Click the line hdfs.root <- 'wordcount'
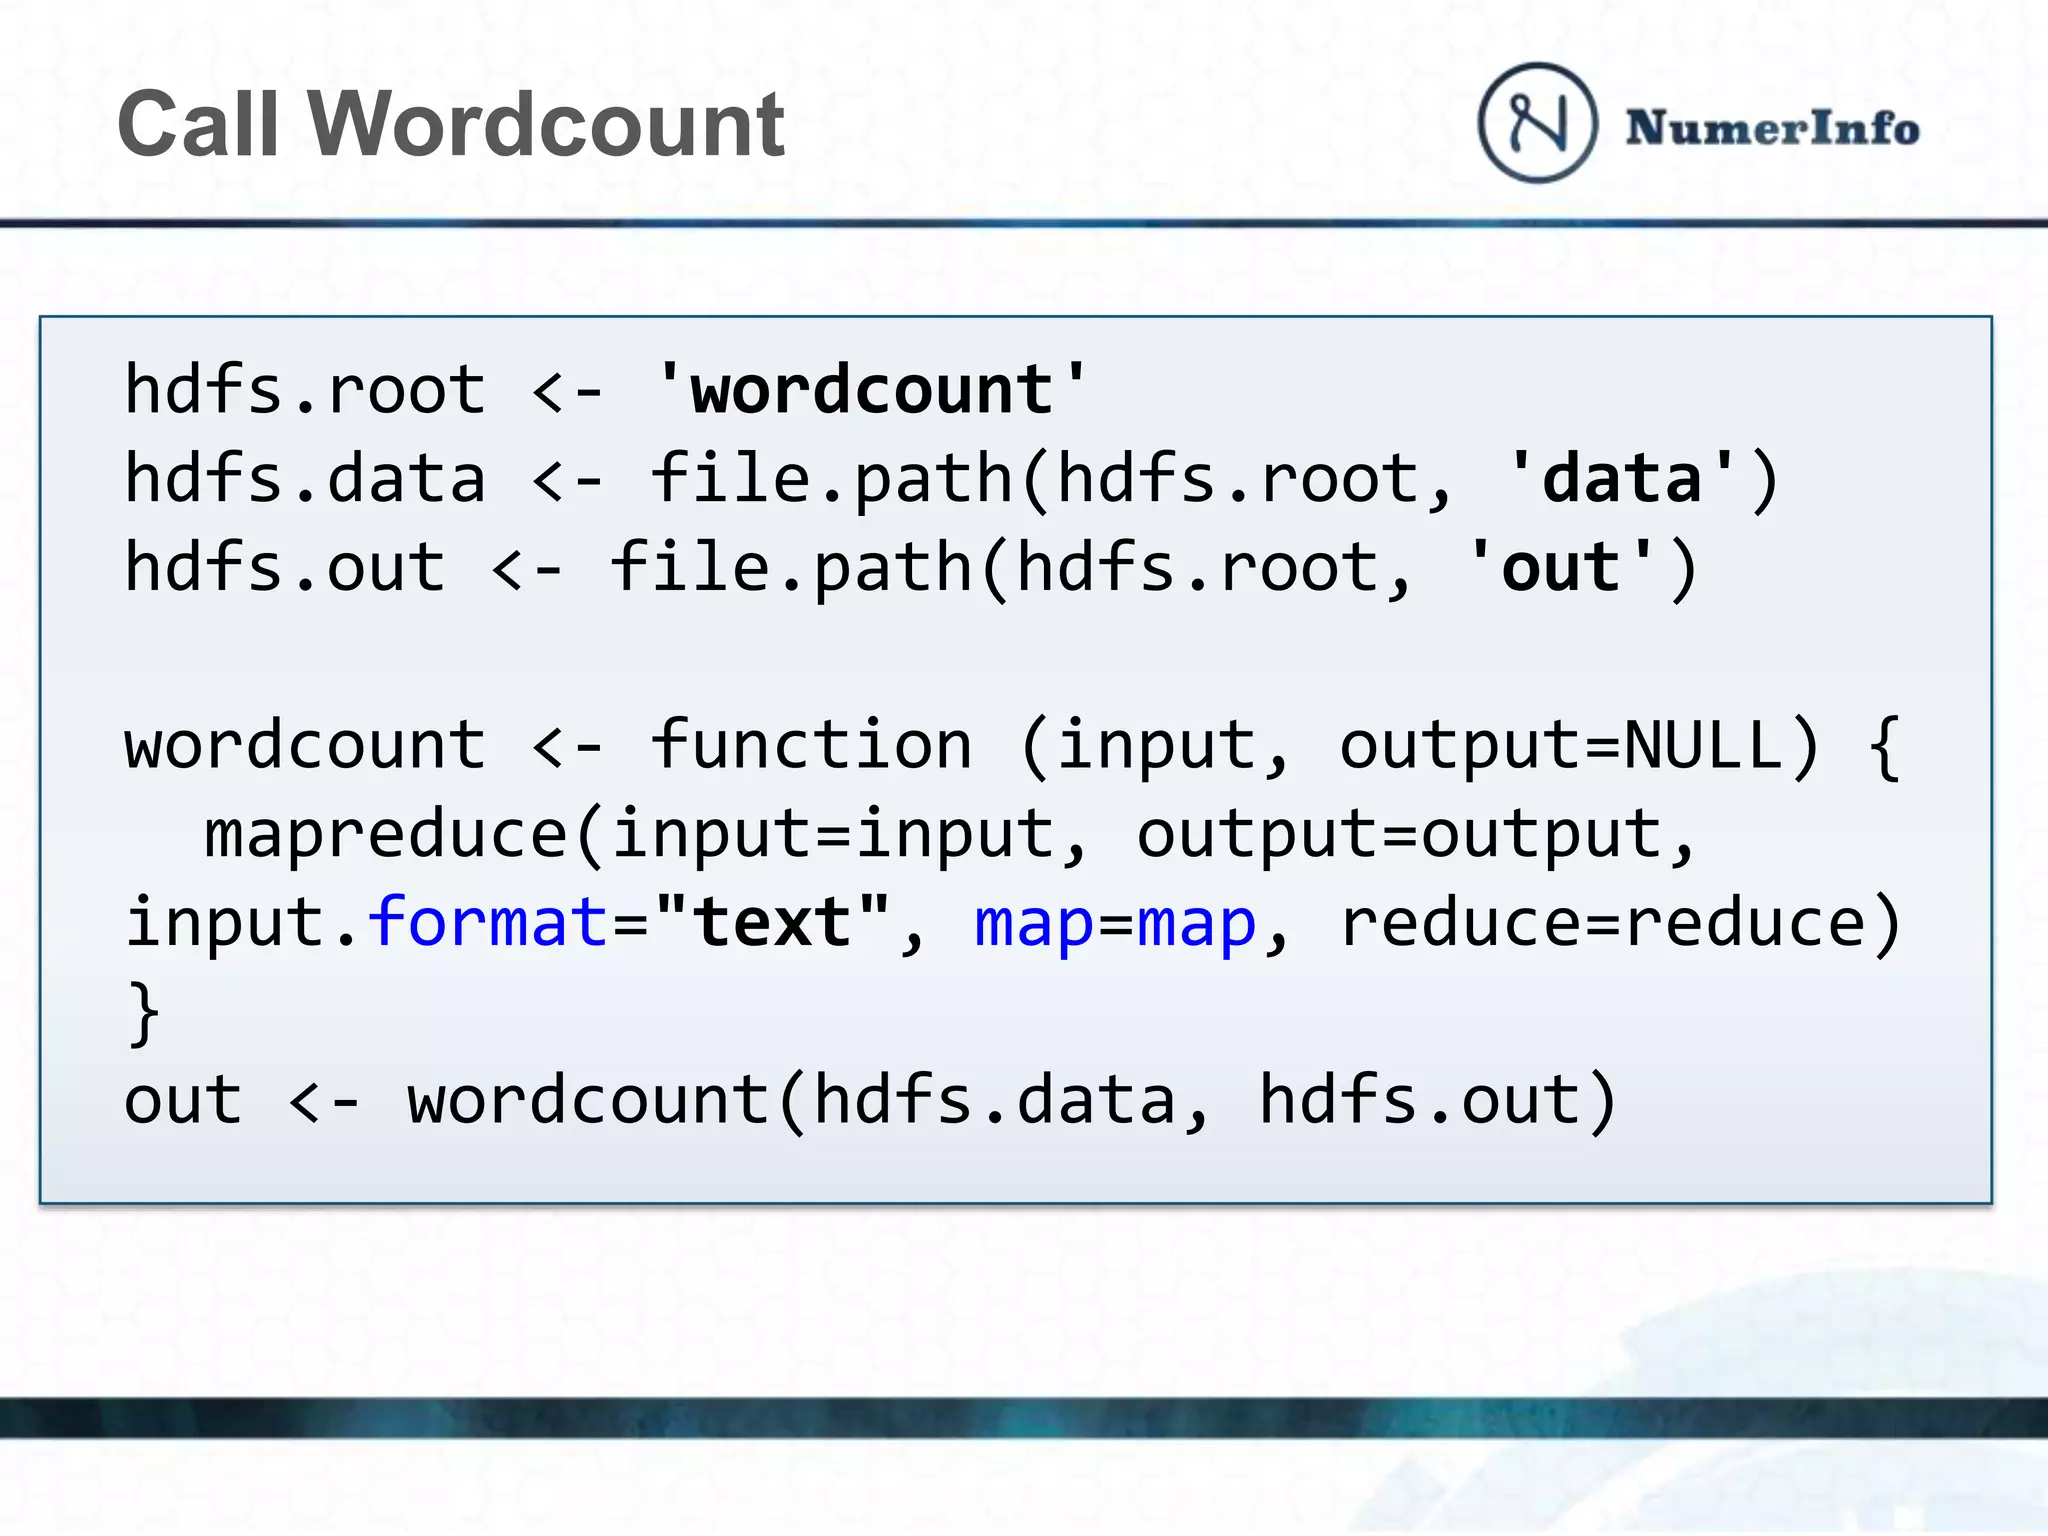This screenshot has height=1536, width=2048. 606,389
